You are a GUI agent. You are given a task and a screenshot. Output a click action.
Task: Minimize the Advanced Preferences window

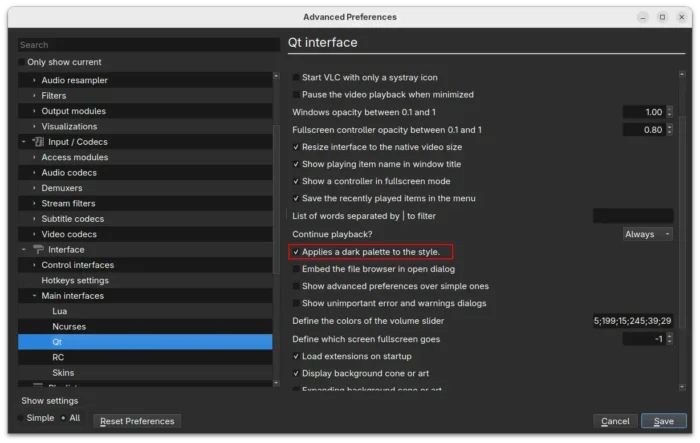[x=643, y=17]
